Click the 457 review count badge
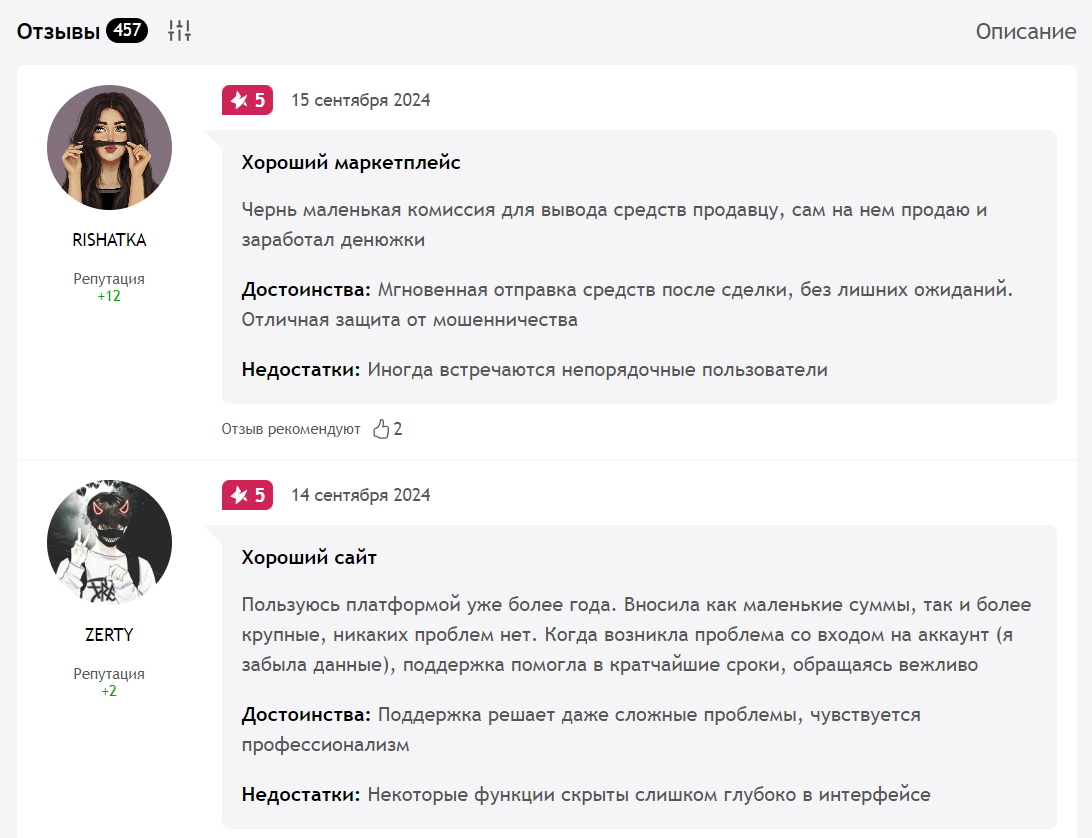This screenshot has width=1092, height=838. click(x=127, y=30)
